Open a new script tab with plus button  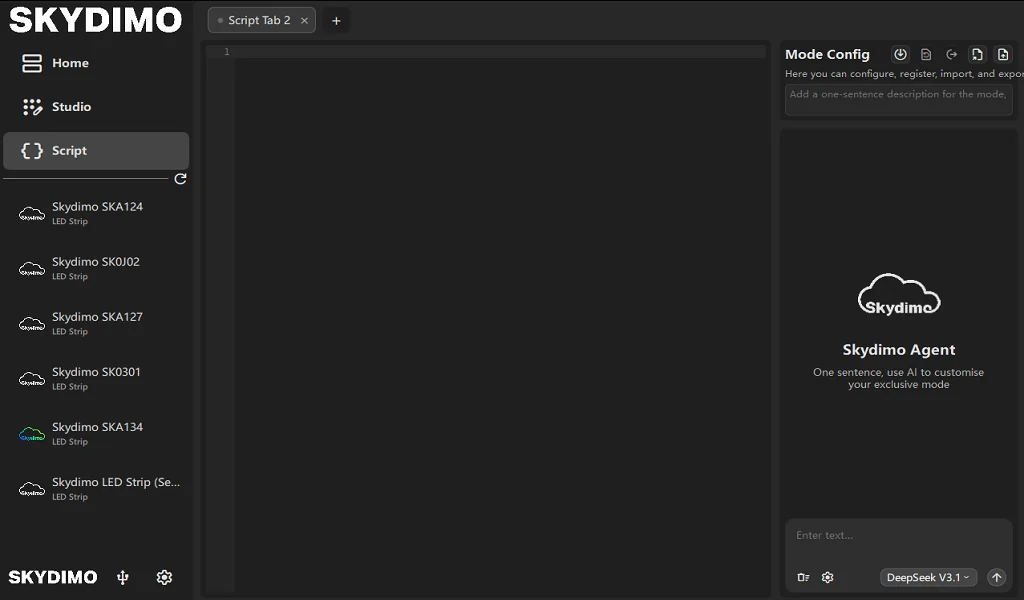click(x=336, y=20)
